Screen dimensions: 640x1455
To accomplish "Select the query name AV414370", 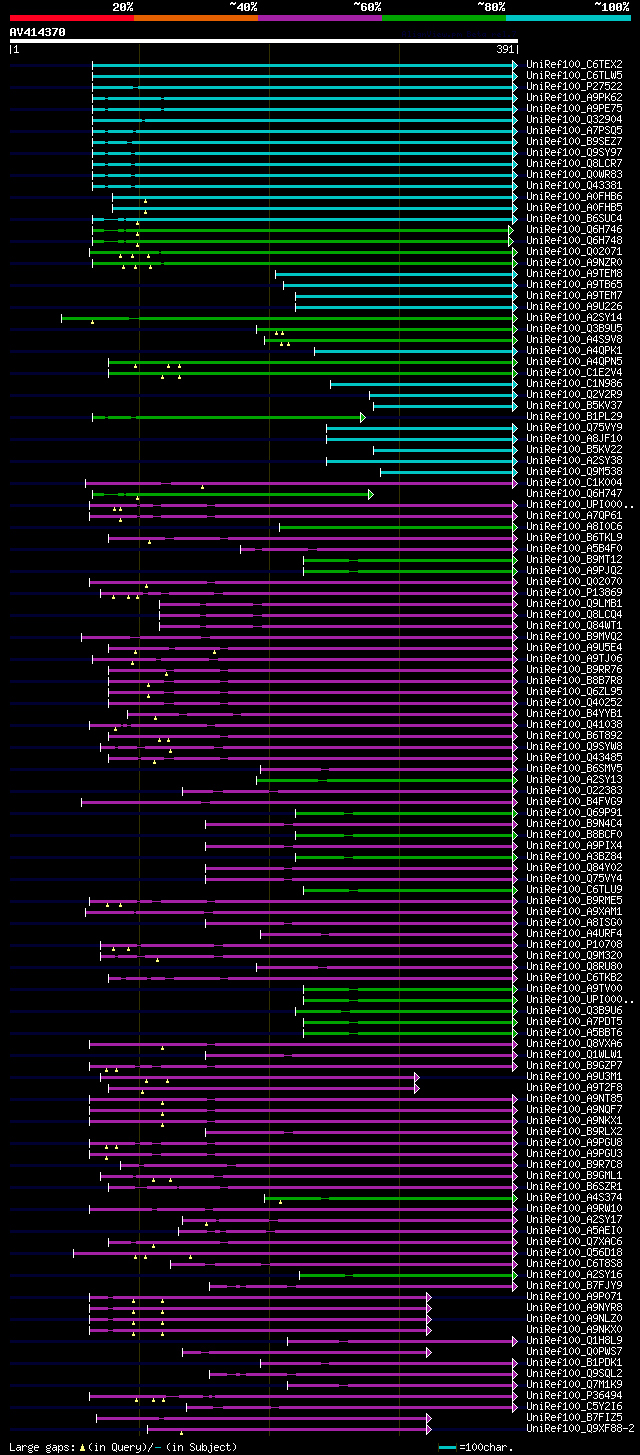I will click(38, 32).
